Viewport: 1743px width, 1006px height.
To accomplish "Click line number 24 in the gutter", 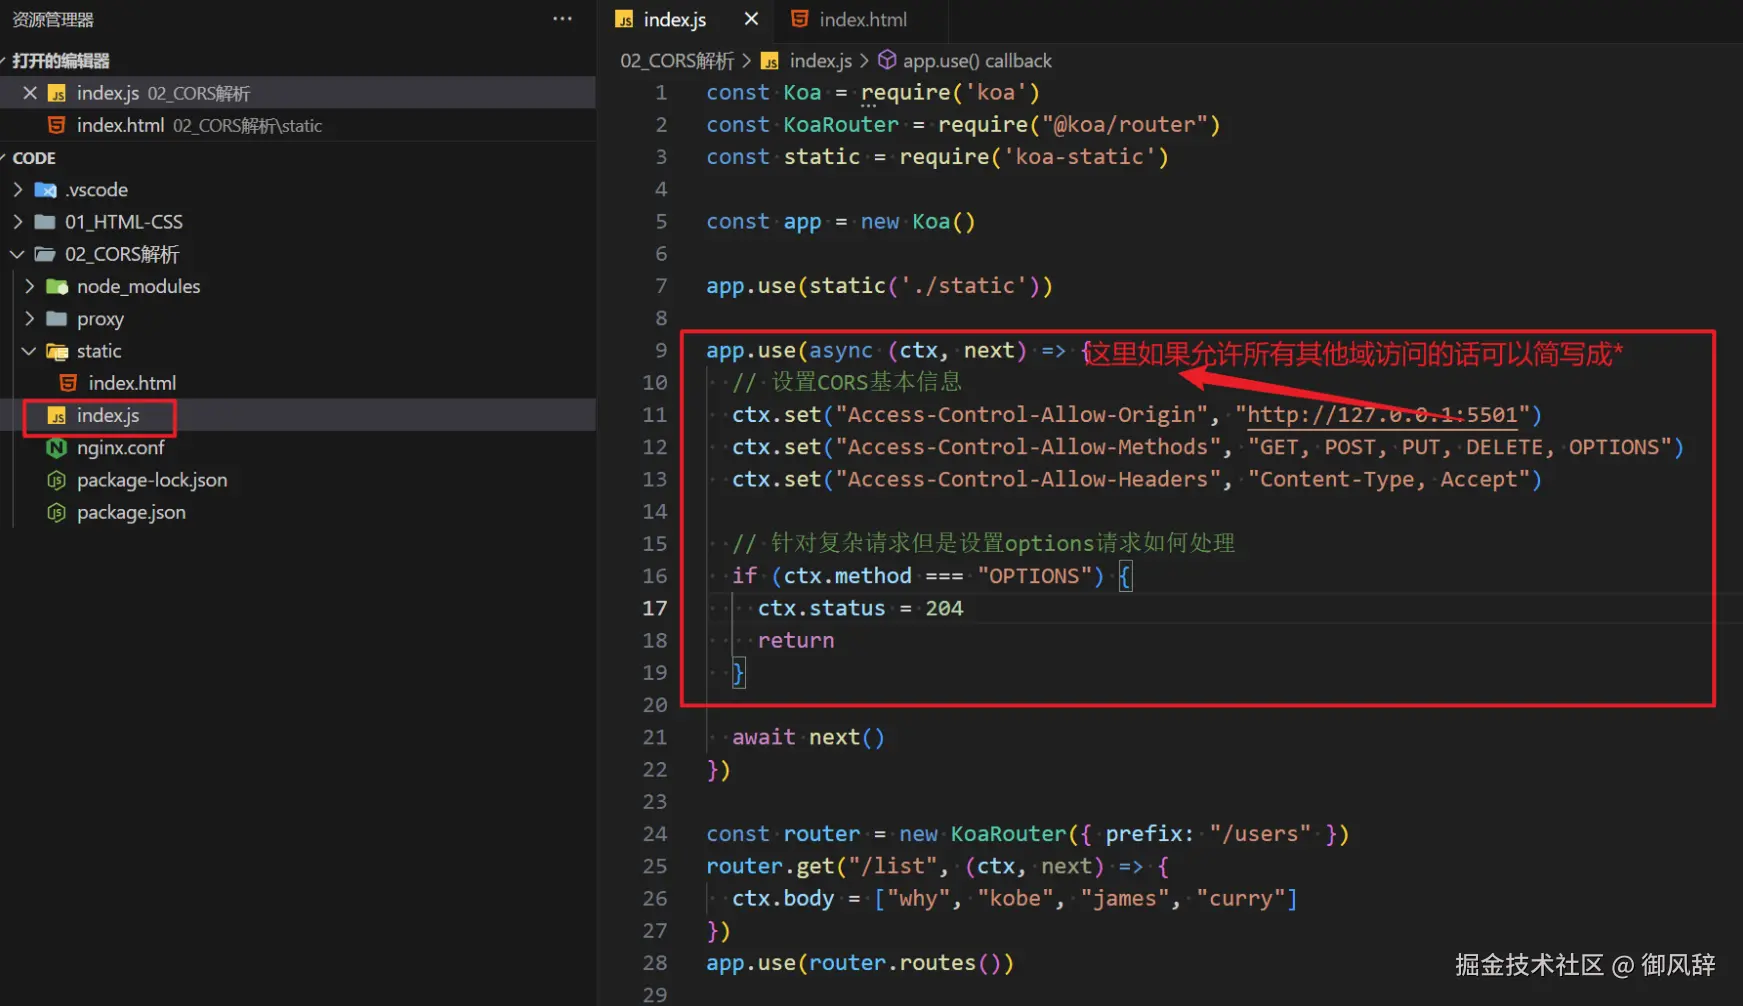I will [655, 834].
